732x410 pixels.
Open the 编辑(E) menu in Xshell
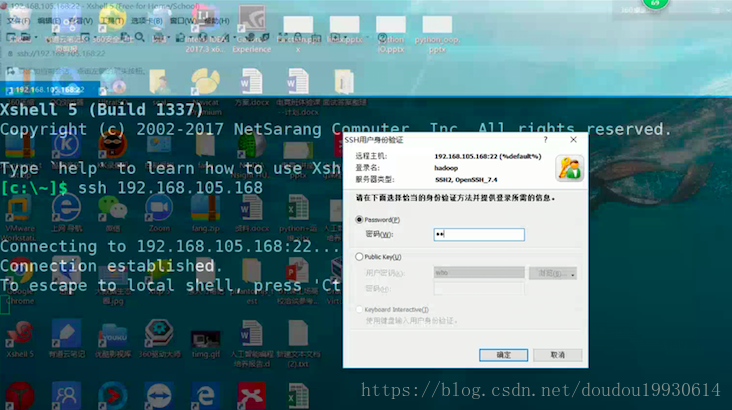pyautogui.click(x=49, y=21)
